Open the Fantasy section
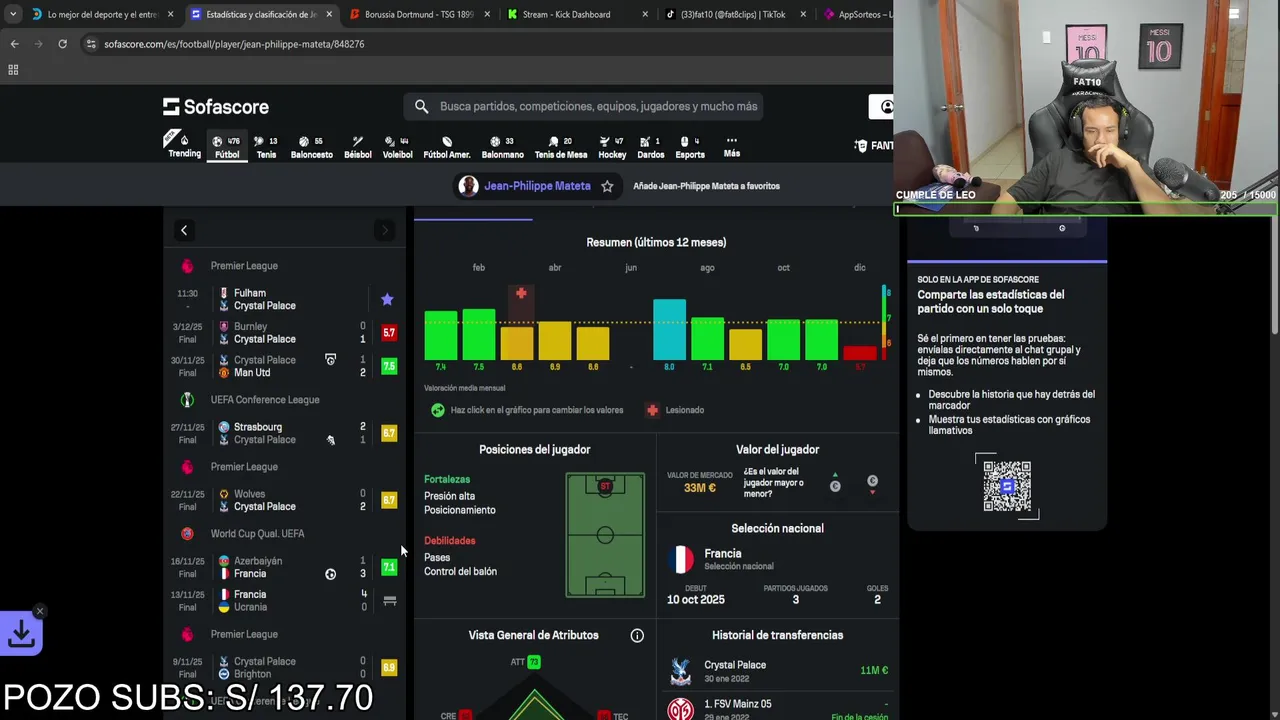 tap(874, 146)
